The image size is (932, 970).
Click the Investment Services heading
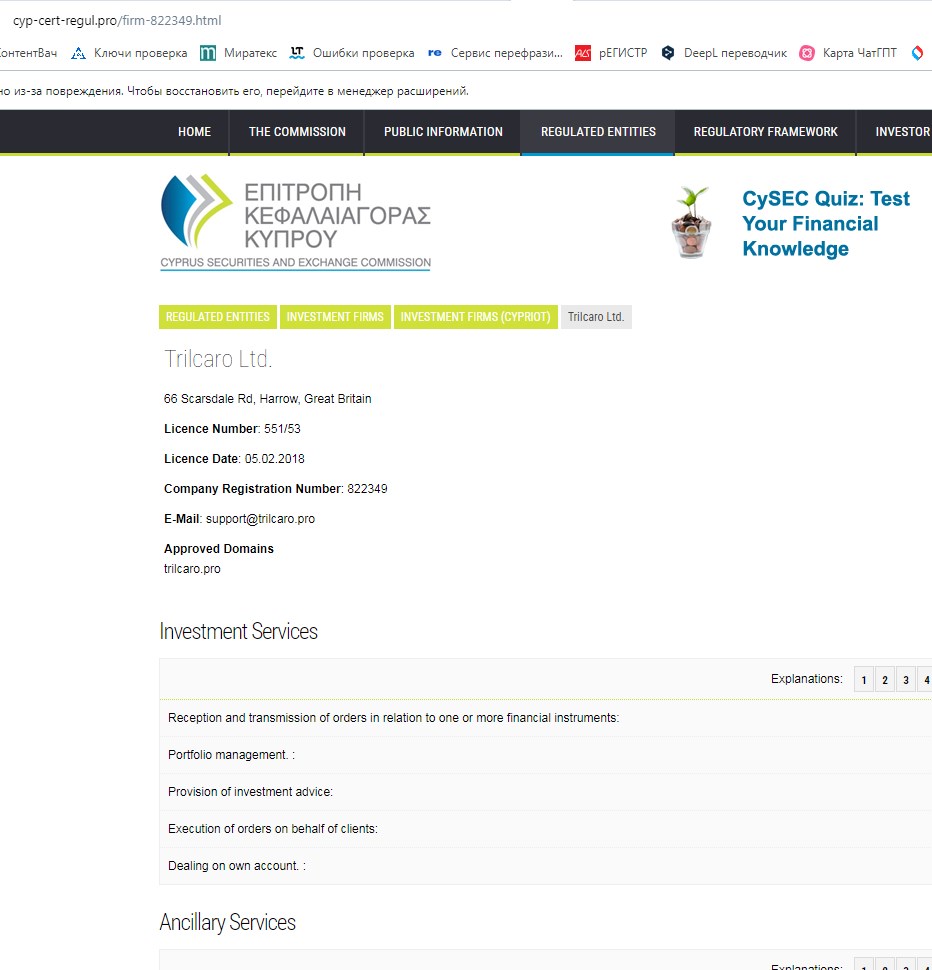click(x=239, y=632)
